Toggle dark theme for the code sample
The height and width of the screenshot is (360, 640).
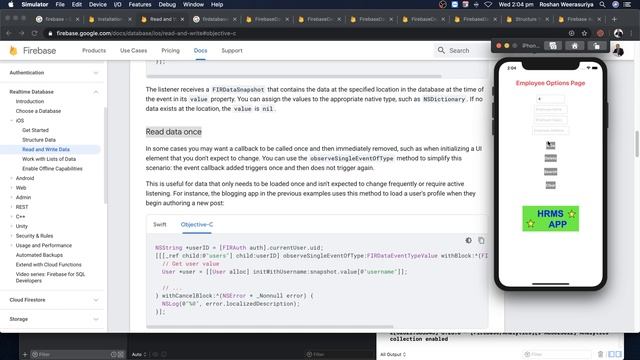coord(469,240)
